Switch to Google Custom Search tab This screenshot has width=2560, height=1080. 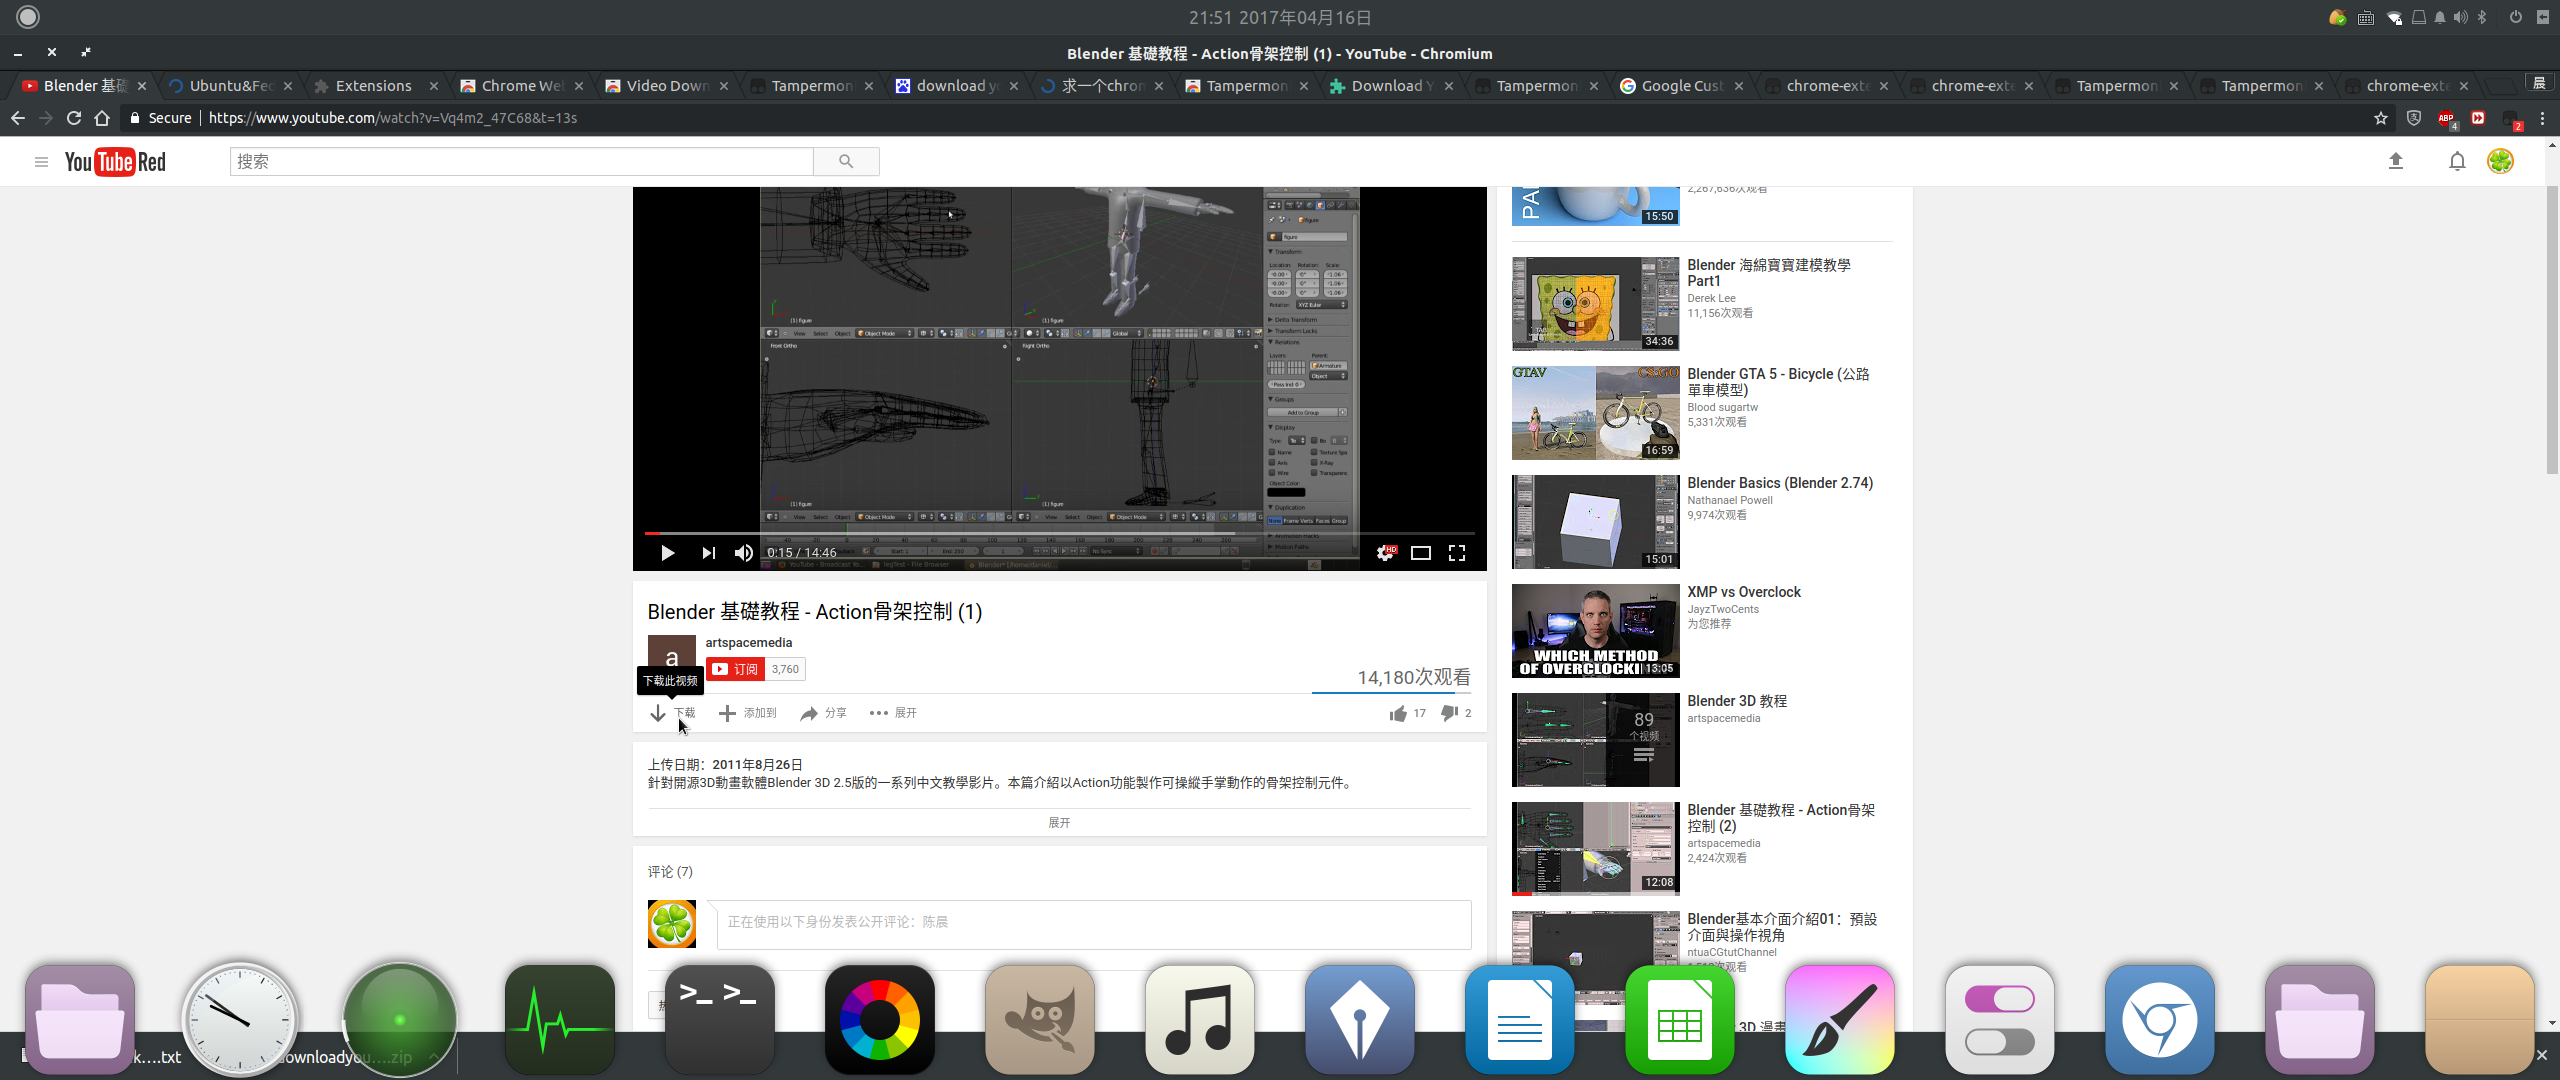tap(1681, 86)
